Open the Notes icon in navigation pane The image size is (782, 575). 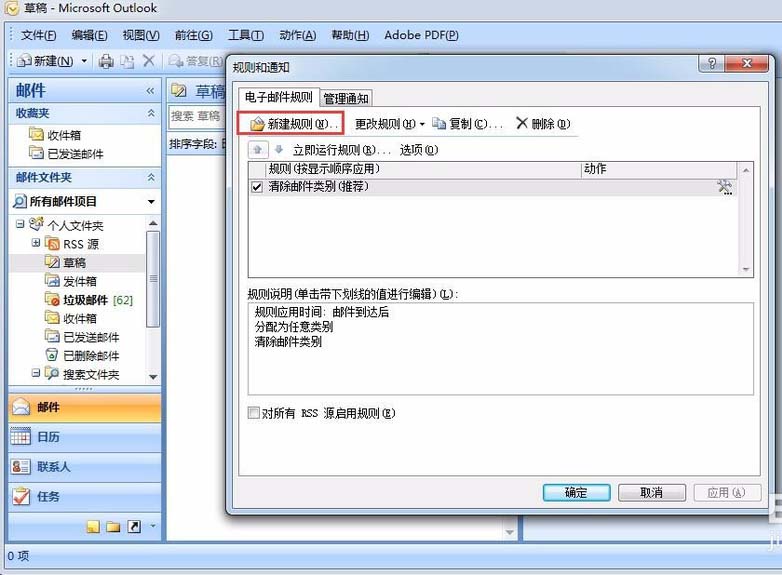[x=93, y=526]
